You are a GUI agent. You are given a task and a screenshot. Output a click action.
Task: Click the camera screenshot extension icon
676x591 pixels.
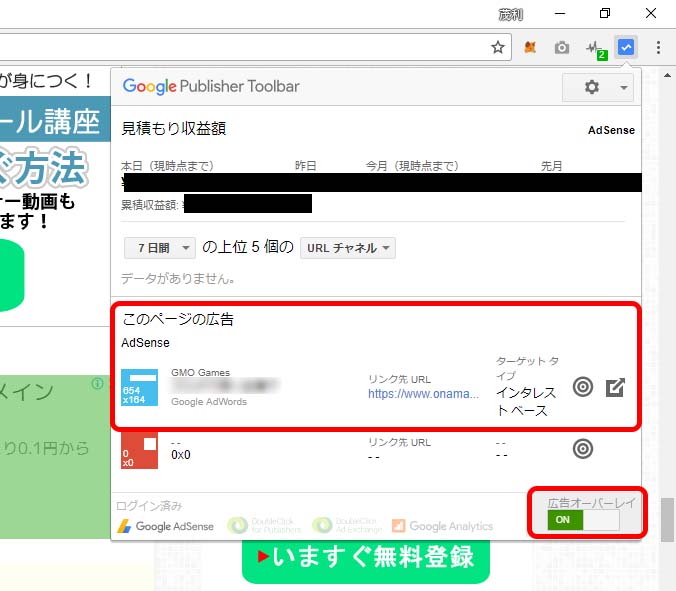click(x=562, y=47)
